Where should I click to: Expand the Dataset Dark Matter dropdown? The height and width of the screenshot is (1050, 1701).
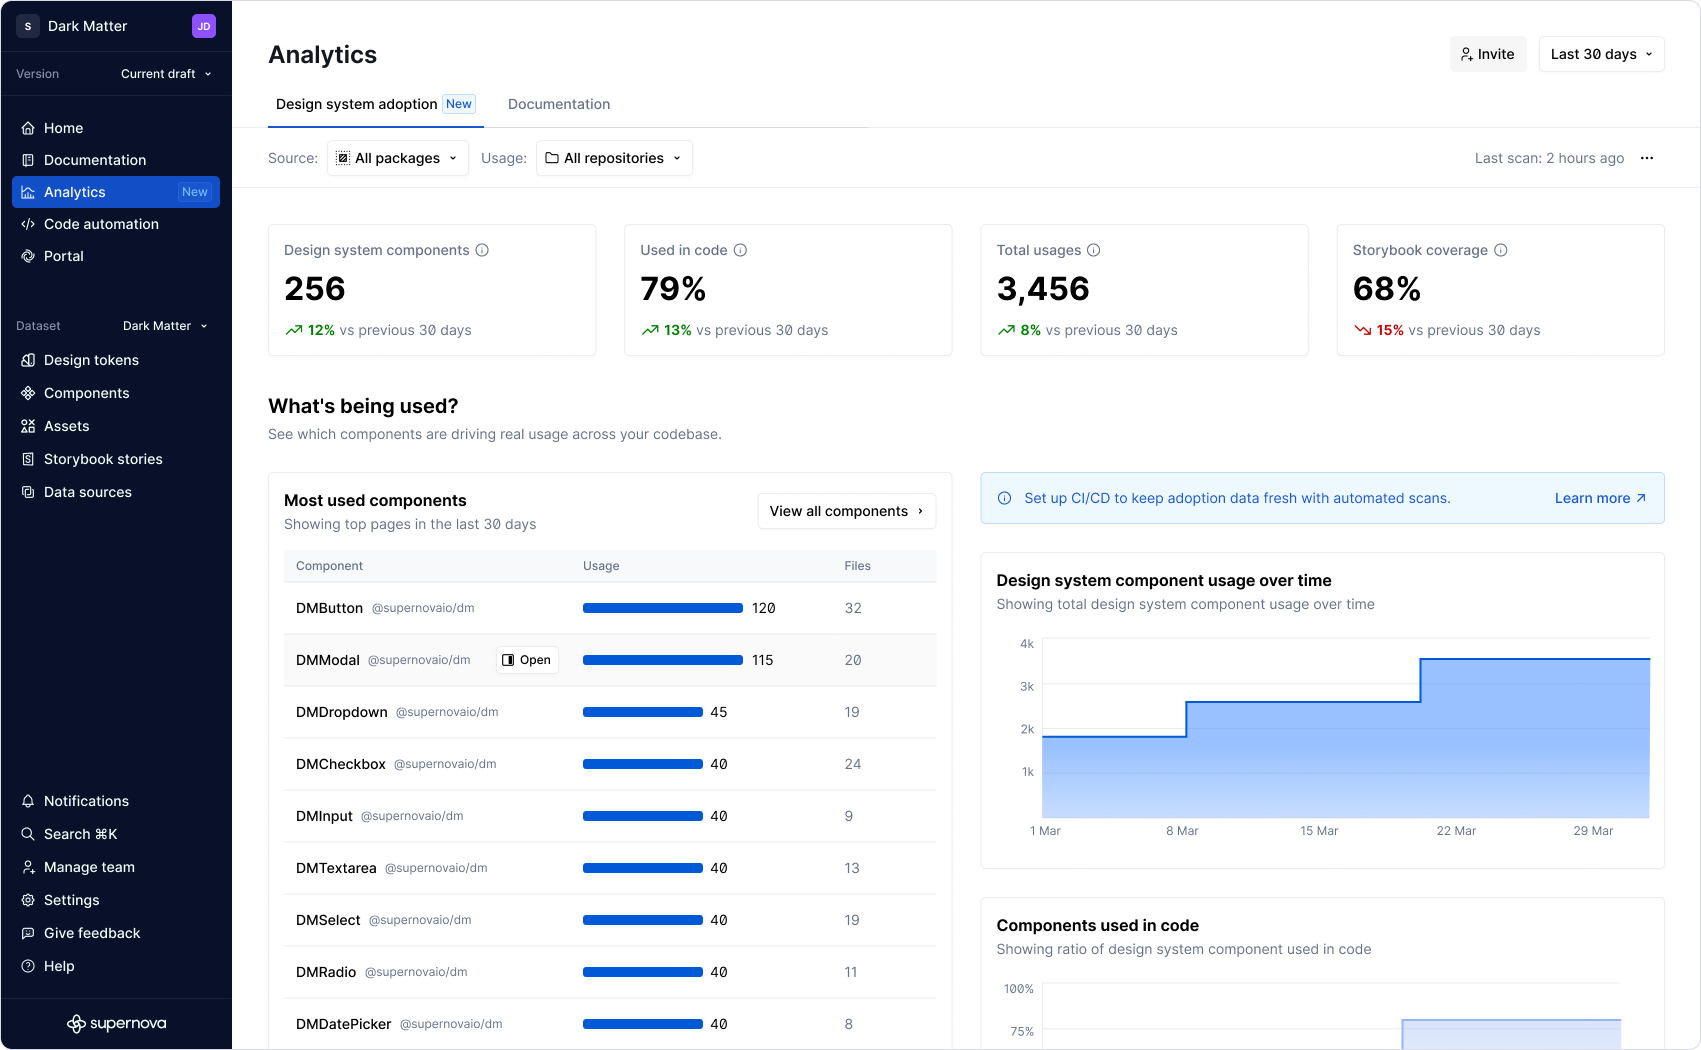165,326
